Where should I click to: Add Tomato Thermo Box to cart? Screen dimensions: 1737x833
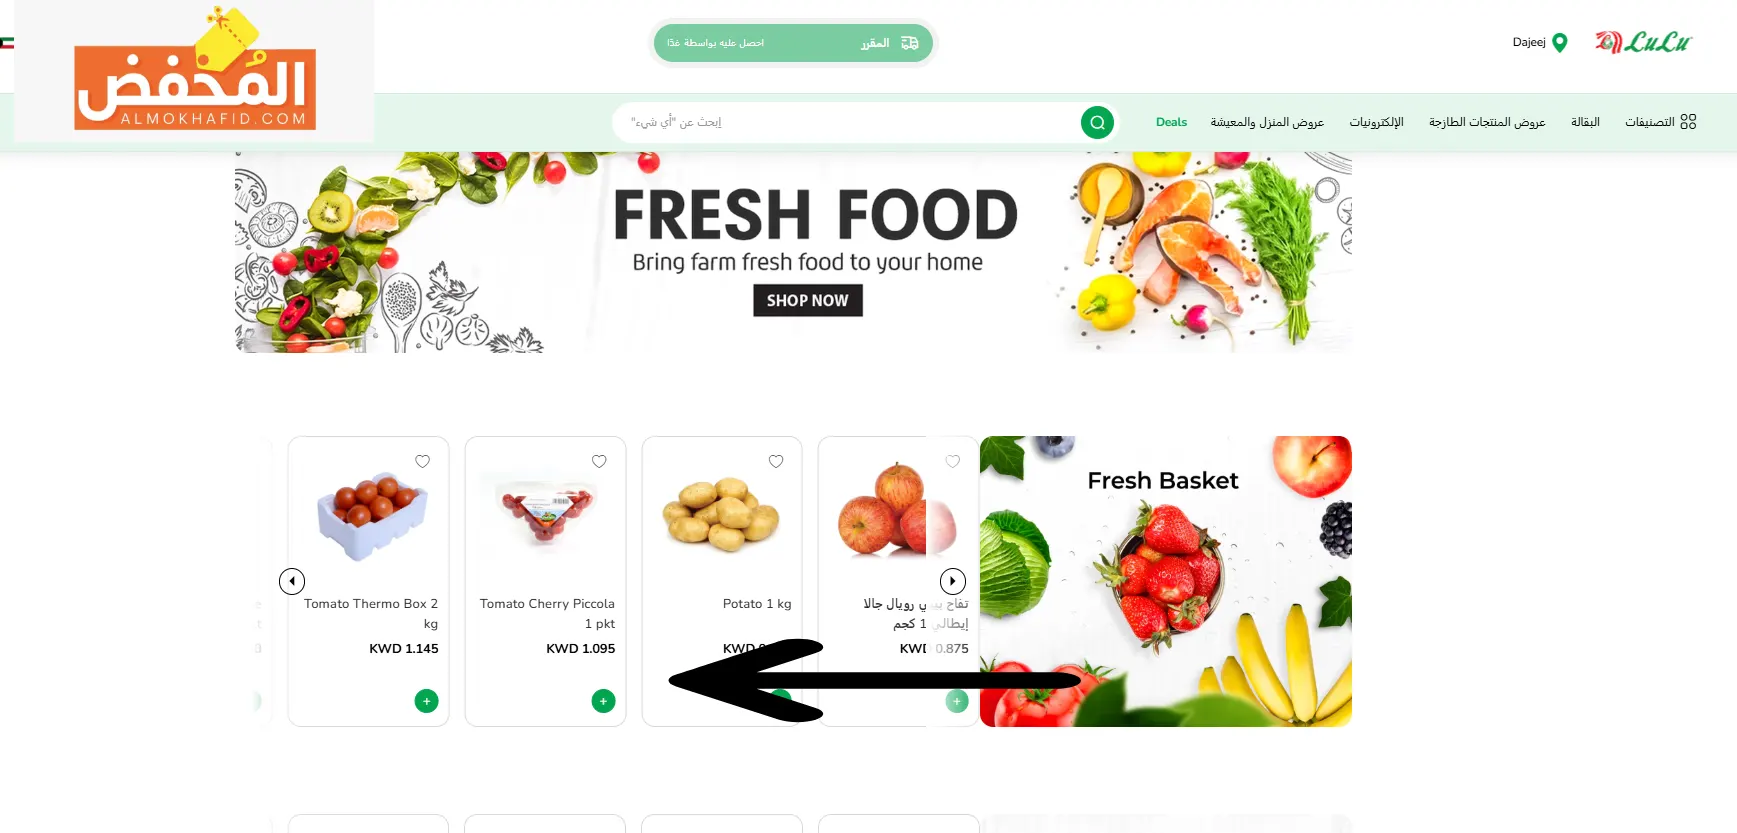[x=426, y=701]
